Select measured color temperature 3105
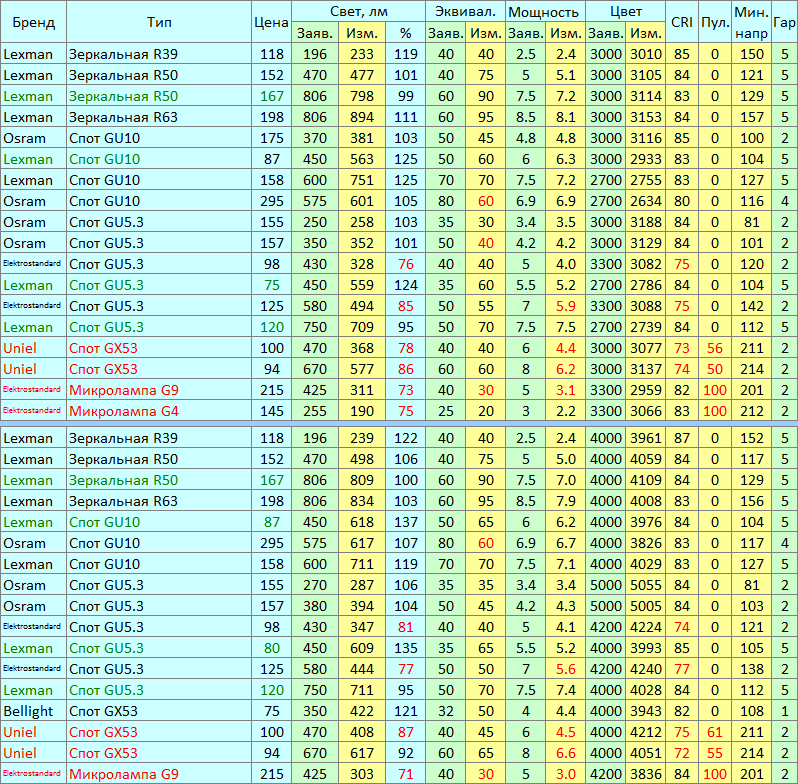The height and width of the screenshot is (784, 798). coord(645,75)
